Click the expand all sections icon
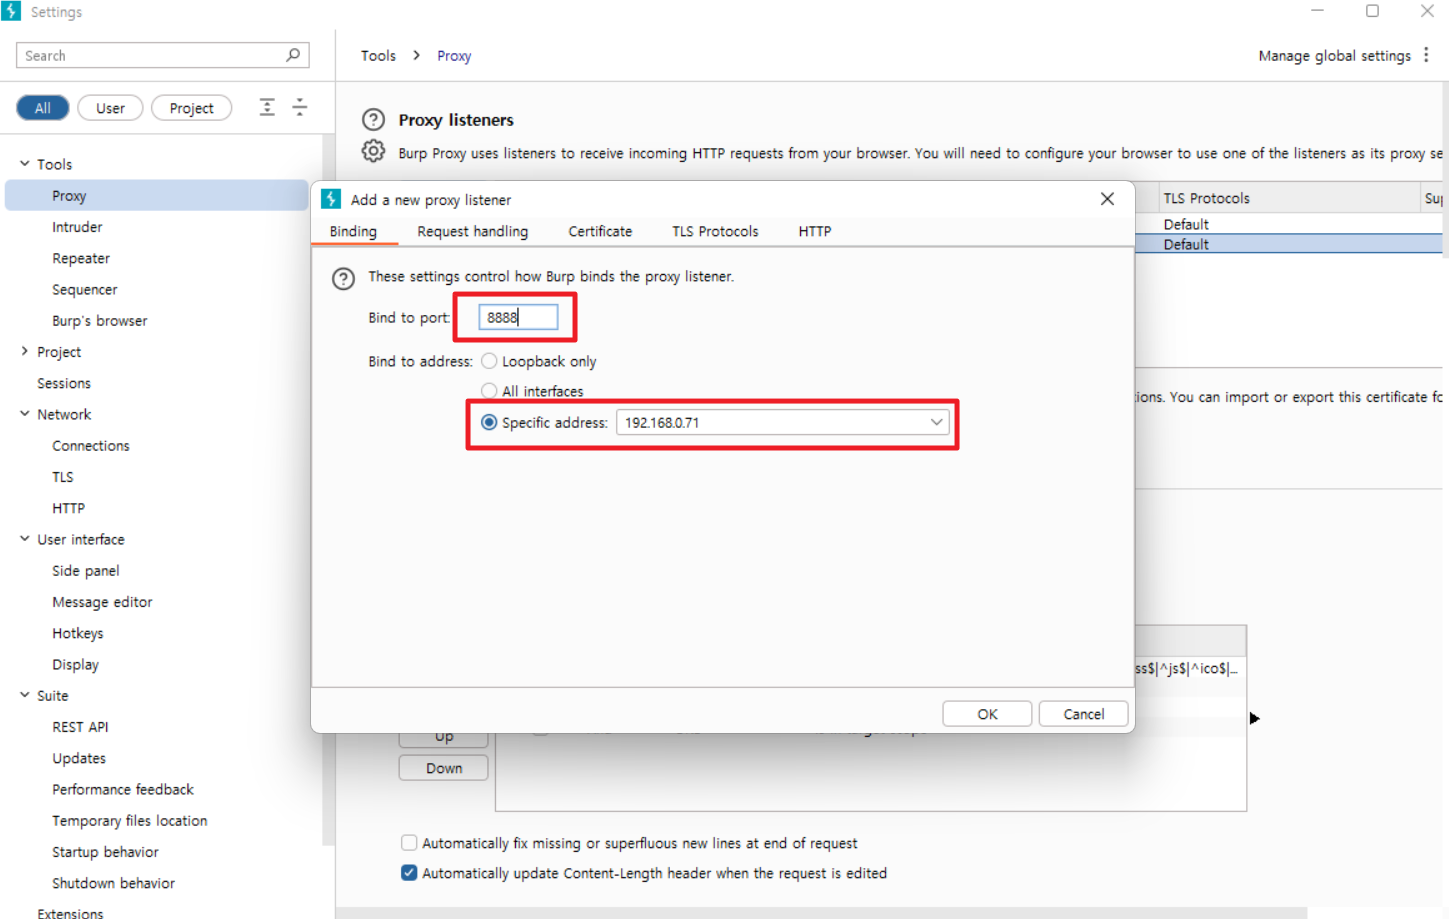Screen dimensions: 1449x919 [x=267, y=107]
